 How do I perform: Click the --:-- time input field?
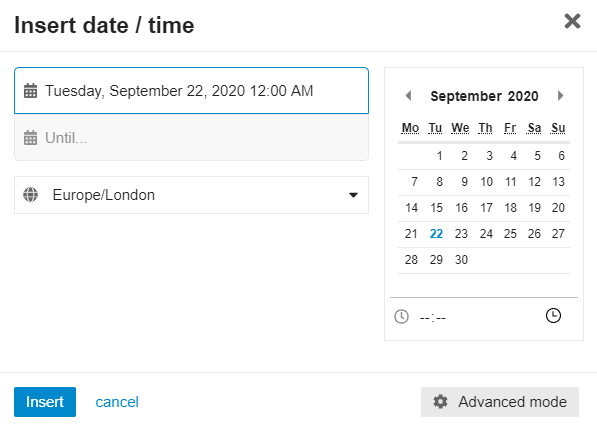[433, 317]
